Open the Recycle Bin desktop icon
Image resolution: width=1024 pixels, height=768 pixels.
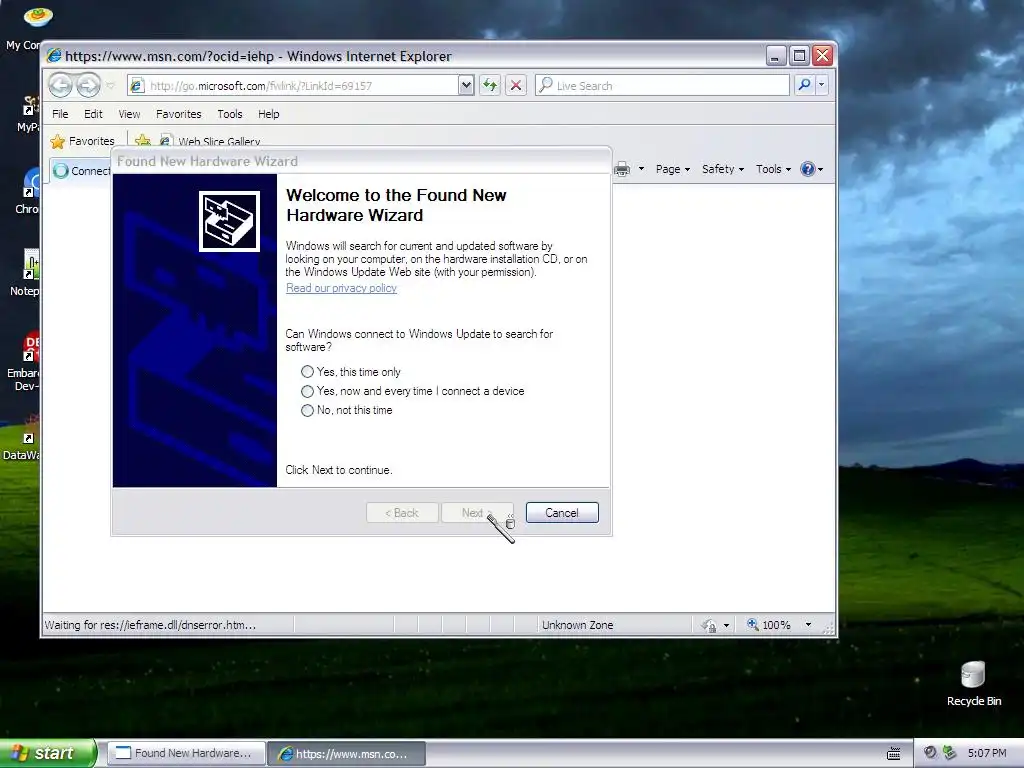[973, 684]
